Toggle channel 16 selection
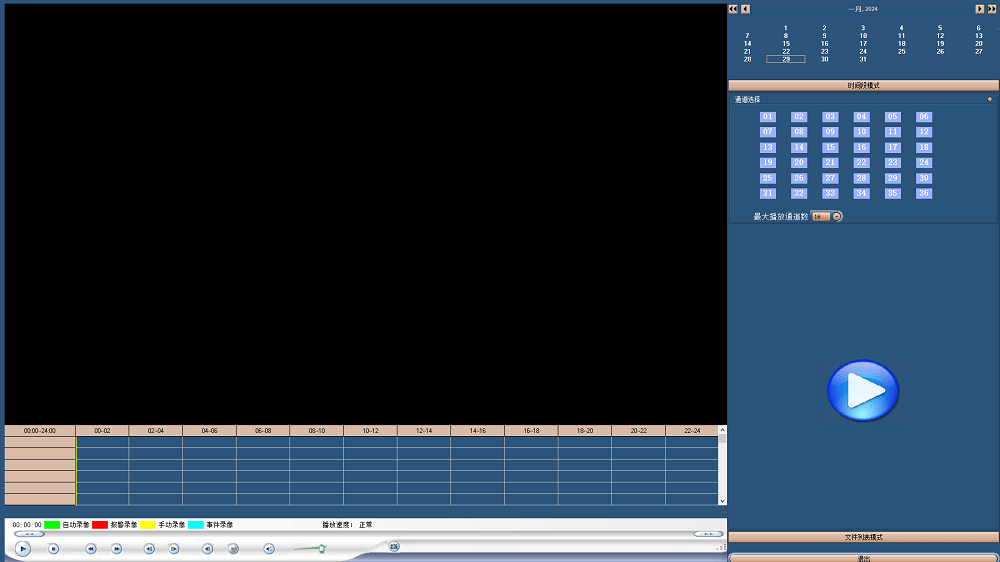This screenshot has width=1000, height=562. [861, 148]
